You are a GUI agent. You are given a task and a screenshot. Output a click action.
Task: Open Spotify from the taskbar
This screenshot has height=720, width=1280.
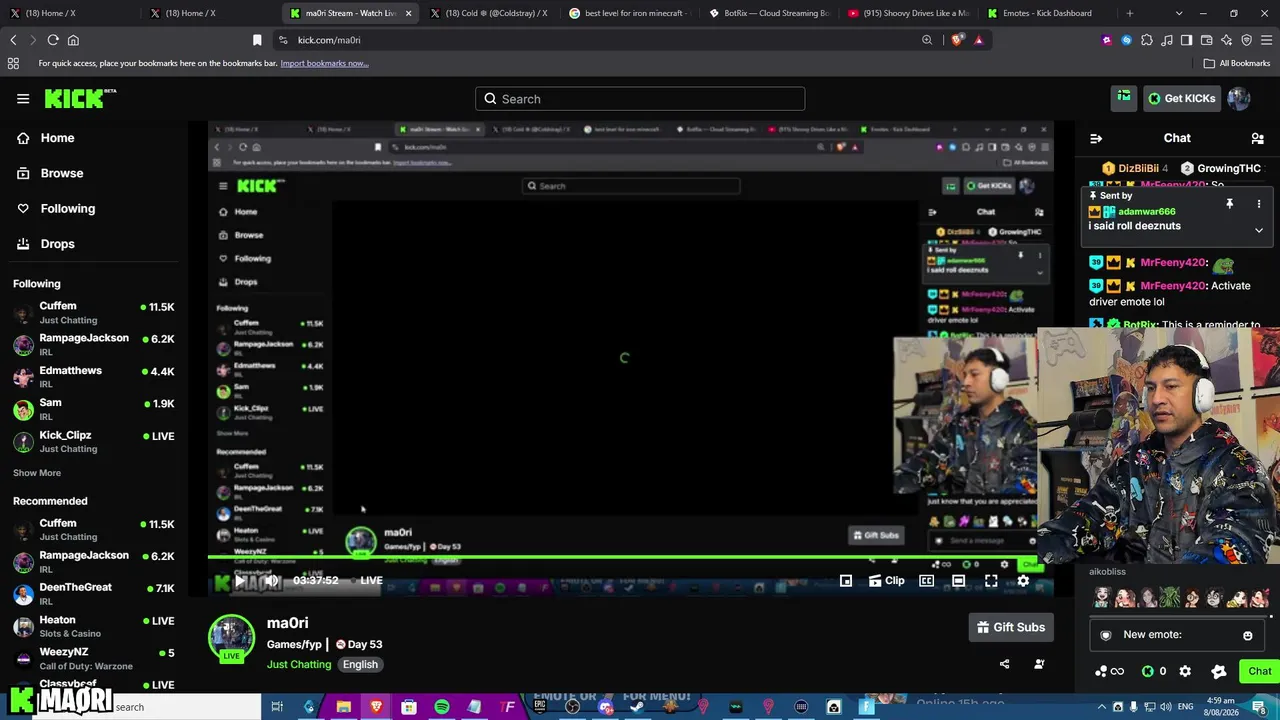click(441, 707)
